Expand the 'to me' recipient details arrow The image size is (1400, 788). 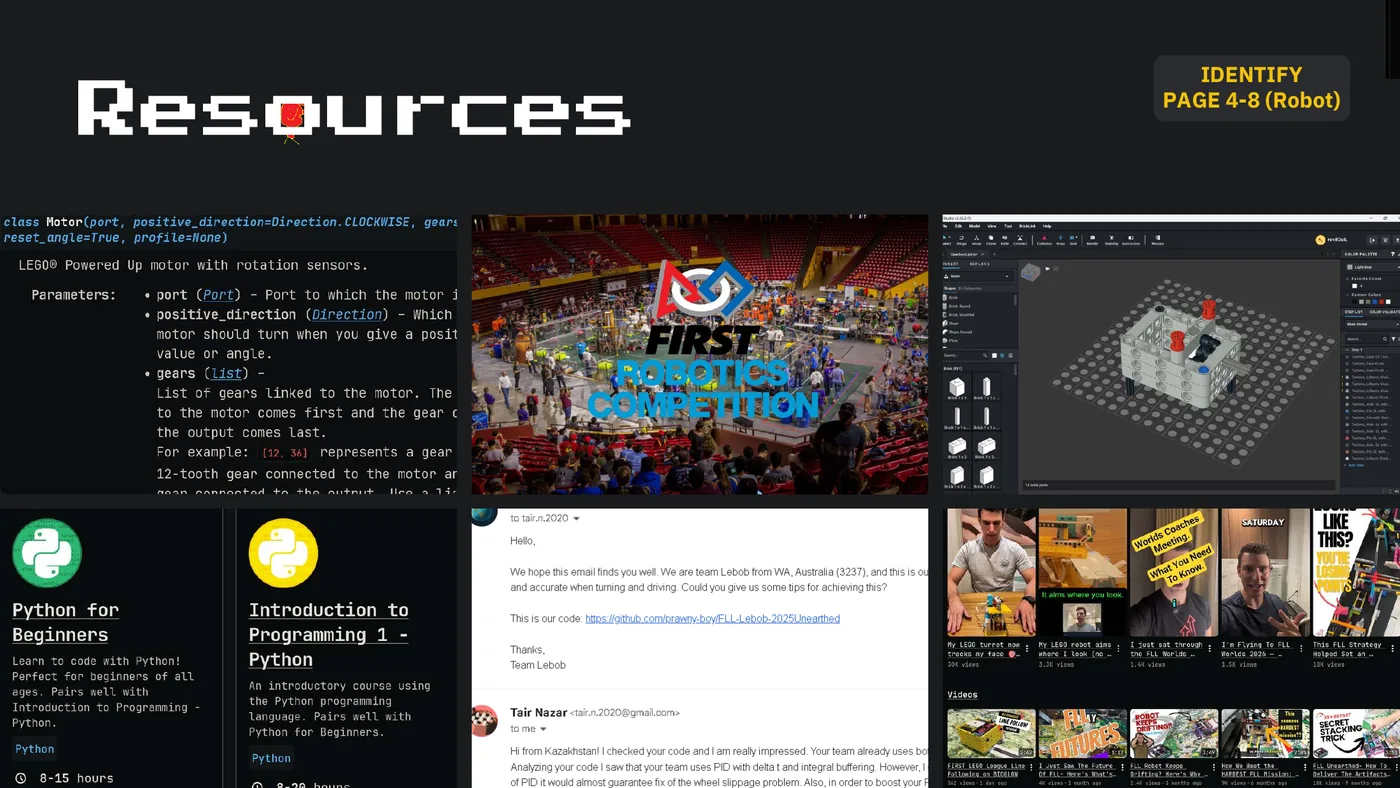[543, 729]
